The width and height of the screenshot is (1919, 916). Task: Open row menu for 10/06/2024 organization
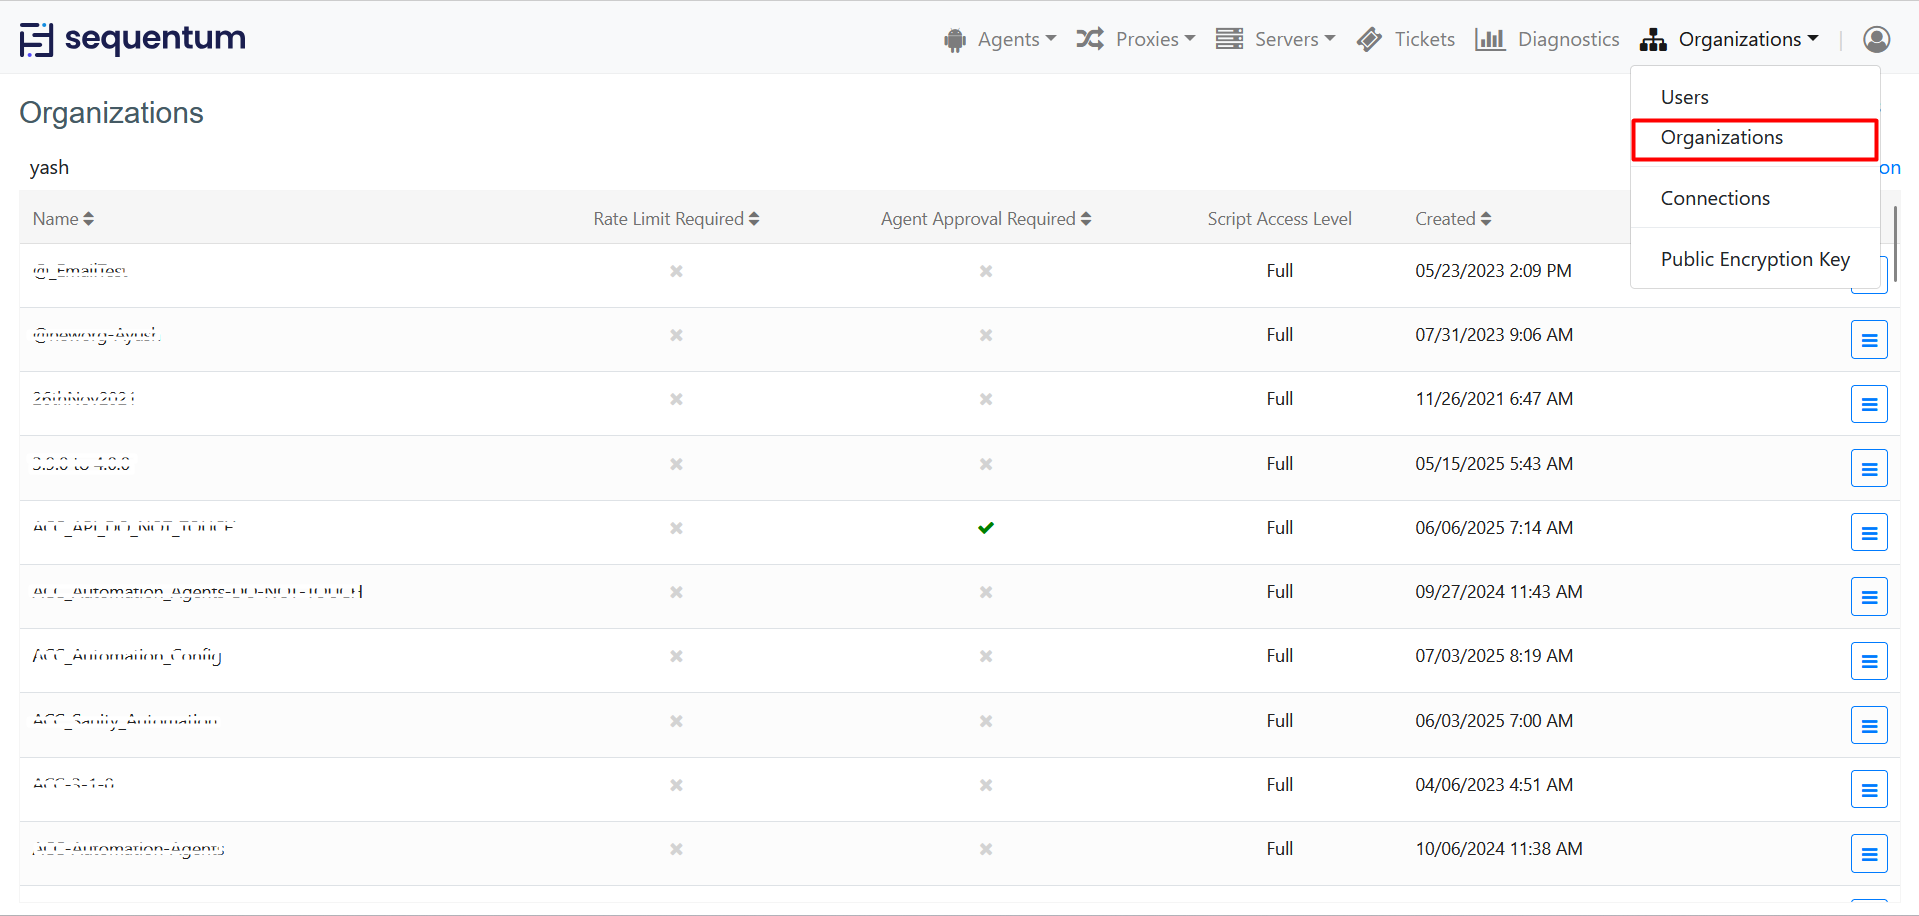point(1868,854)
